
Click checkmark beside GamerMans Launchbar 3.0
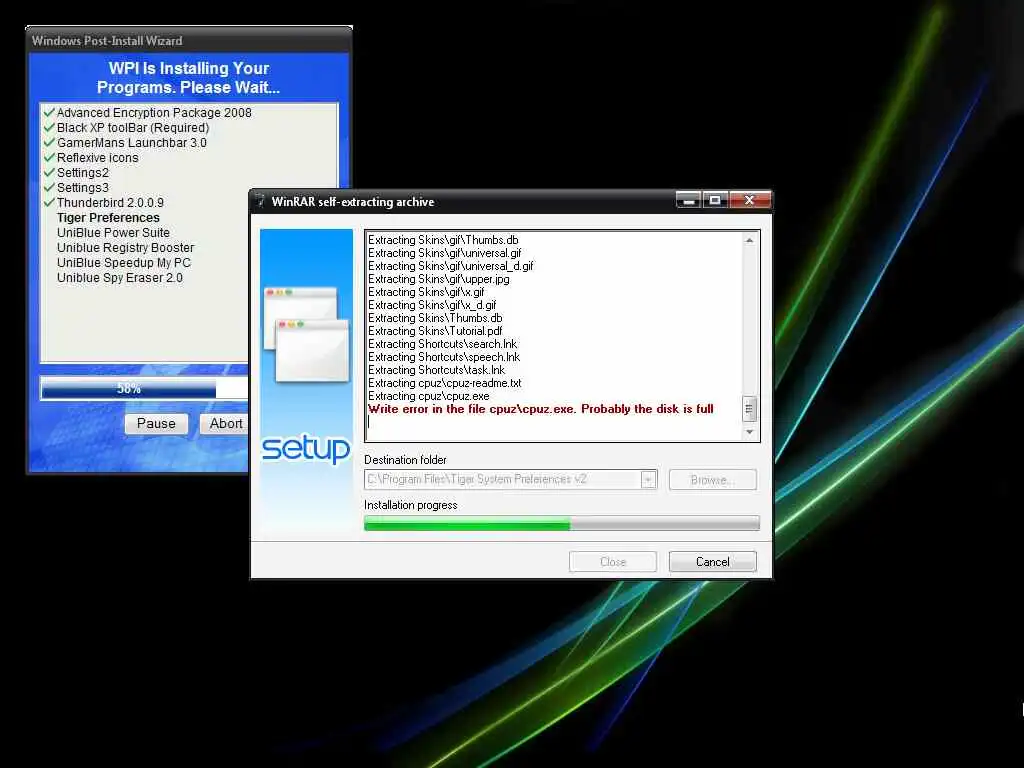[49, 142]
